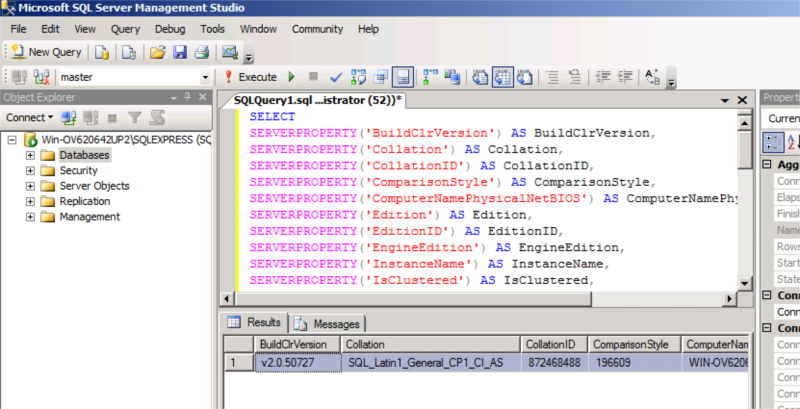Screen dimensions: 800x409
Task: Start debugging with the green play arrow
Action: [x=291, y=77]
